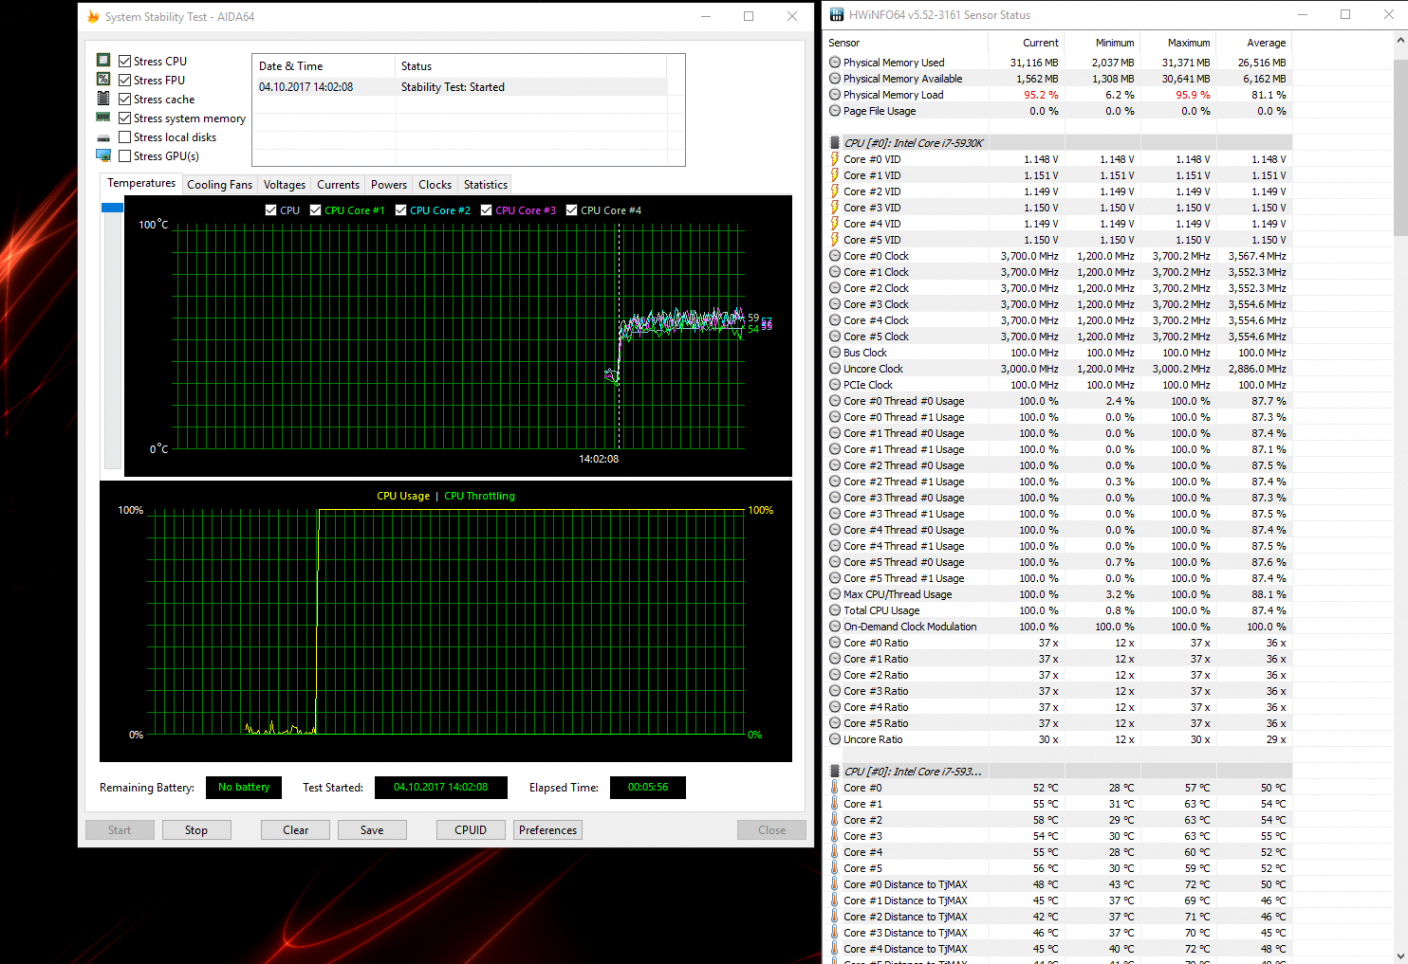Click the Clear button

pos(296,830)
